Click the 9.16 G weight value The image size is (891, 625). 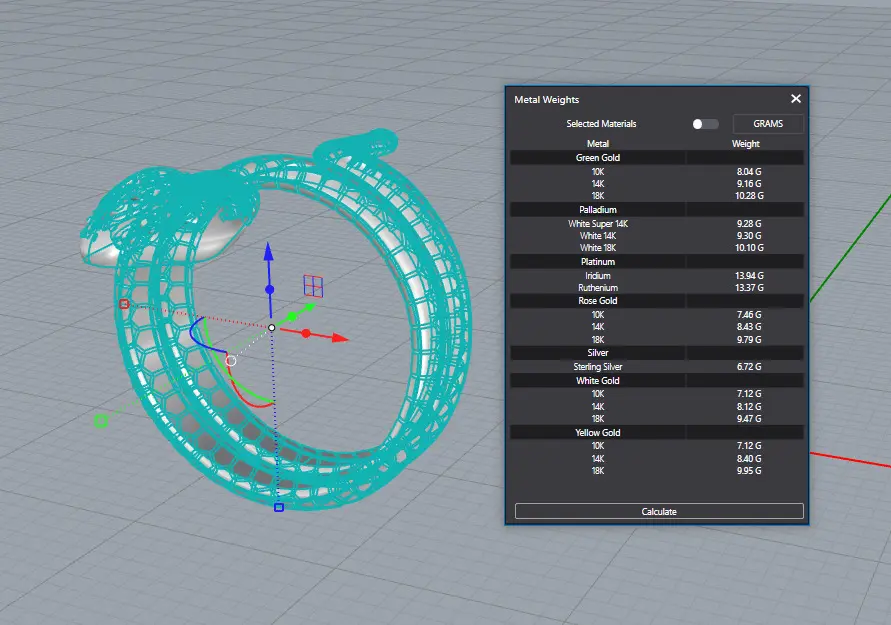tap(749, 184)
